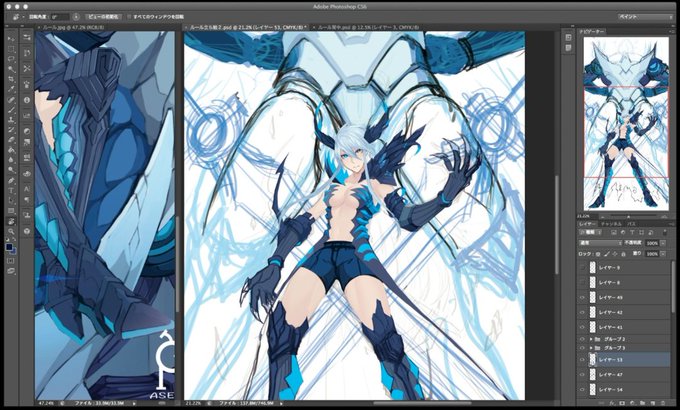
Task: Click the delete layer trash icon
Action: [x=661, y=403]
